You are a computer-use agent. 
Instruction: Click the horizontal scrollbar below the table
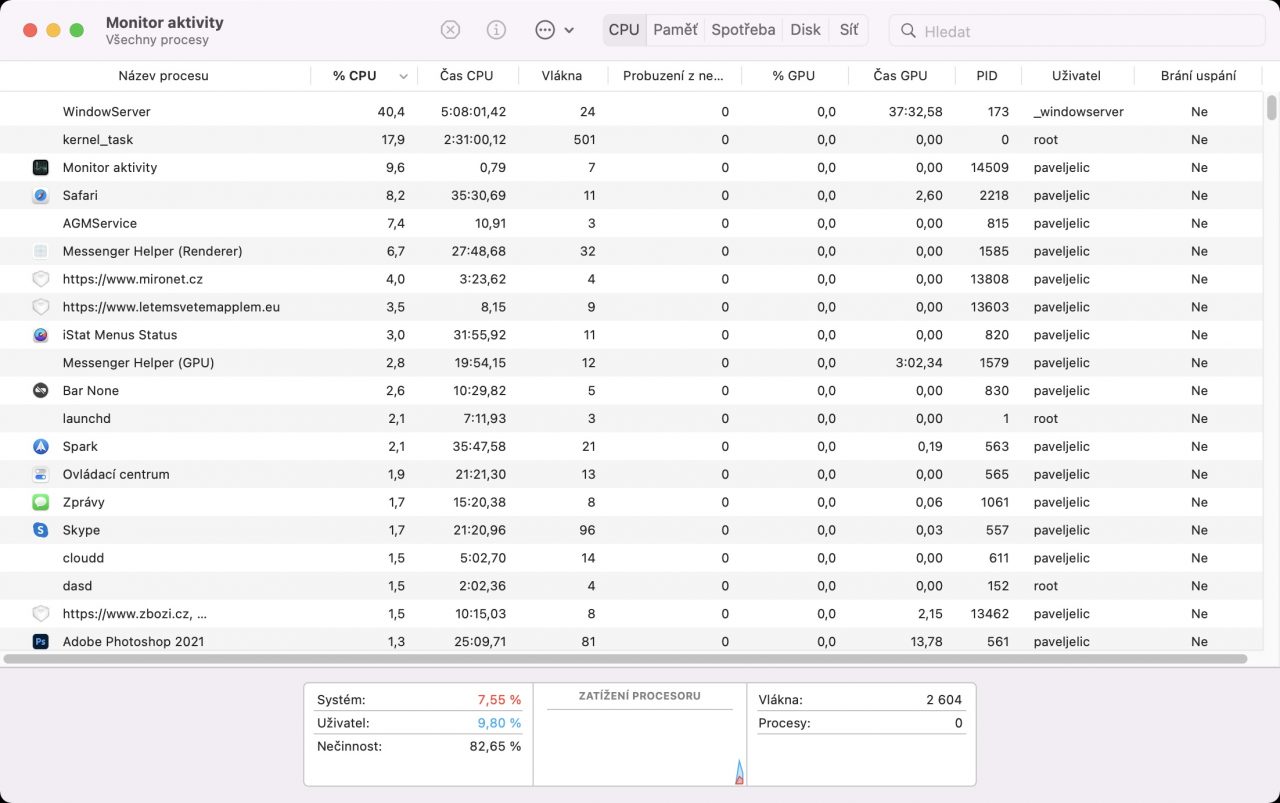[625, 659]
